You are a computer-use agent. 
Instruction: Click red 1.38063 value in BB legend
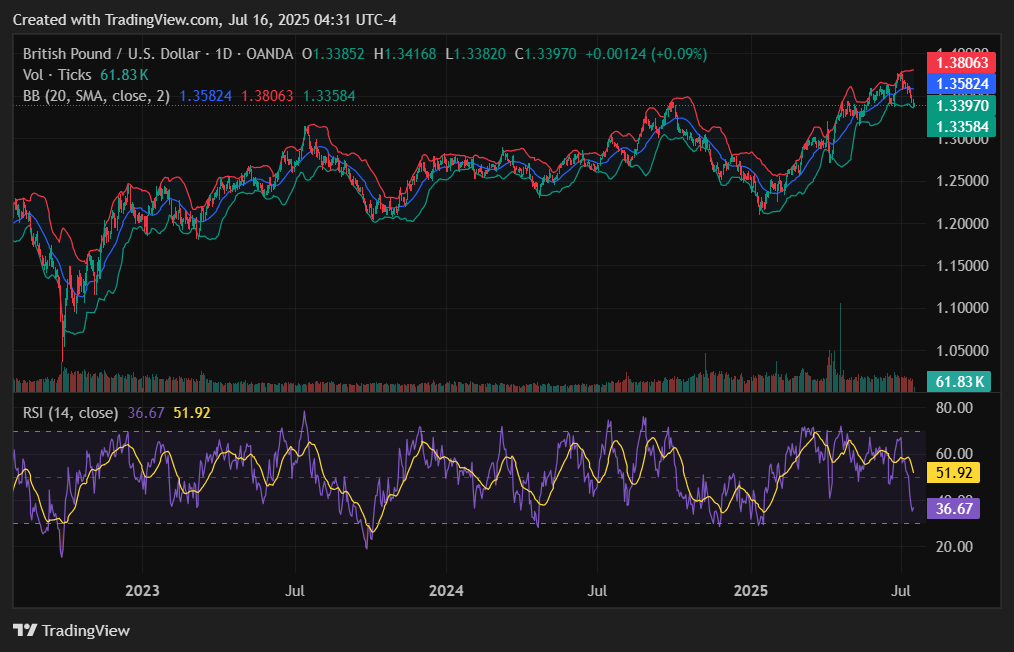tap(267, 96)
